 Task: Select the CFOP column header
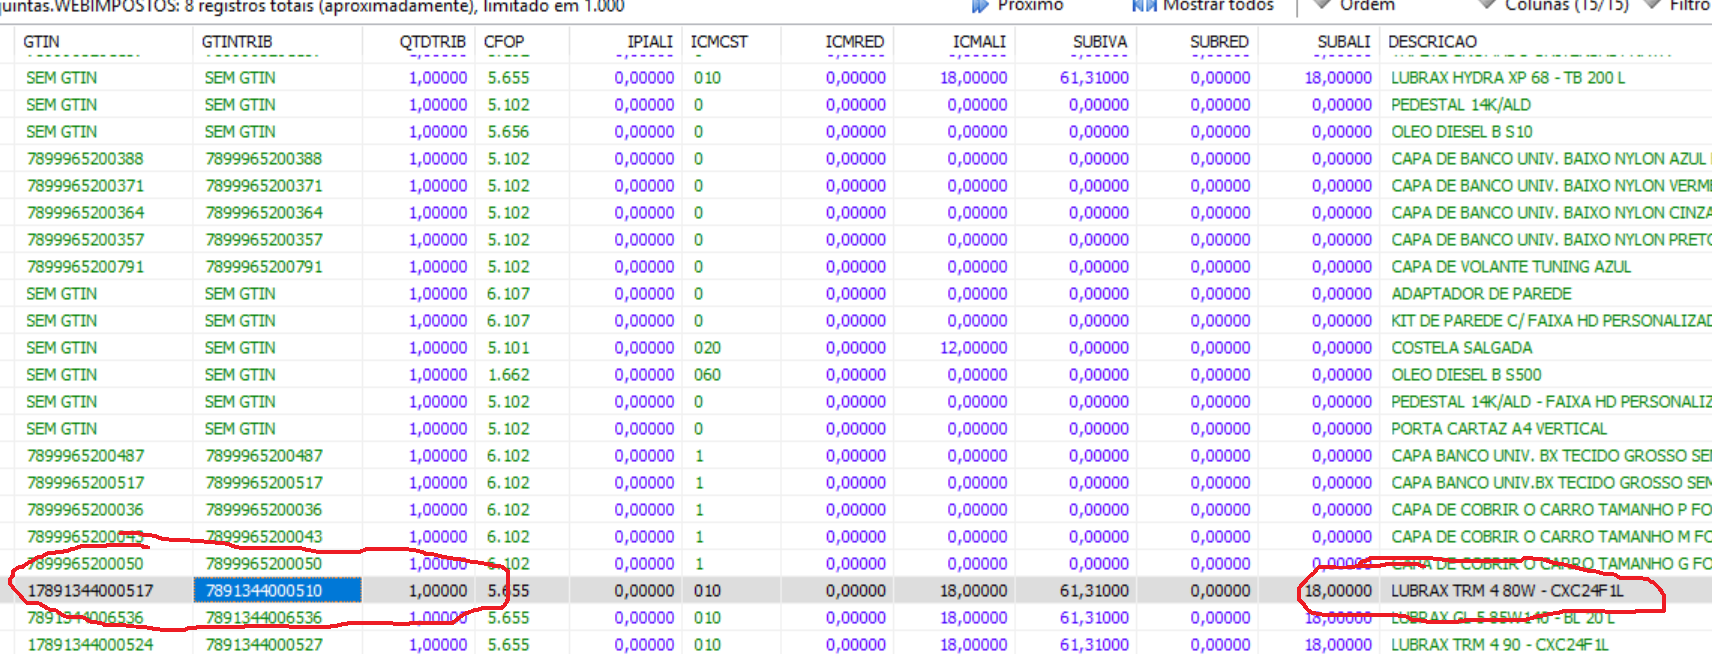[504, 42]
